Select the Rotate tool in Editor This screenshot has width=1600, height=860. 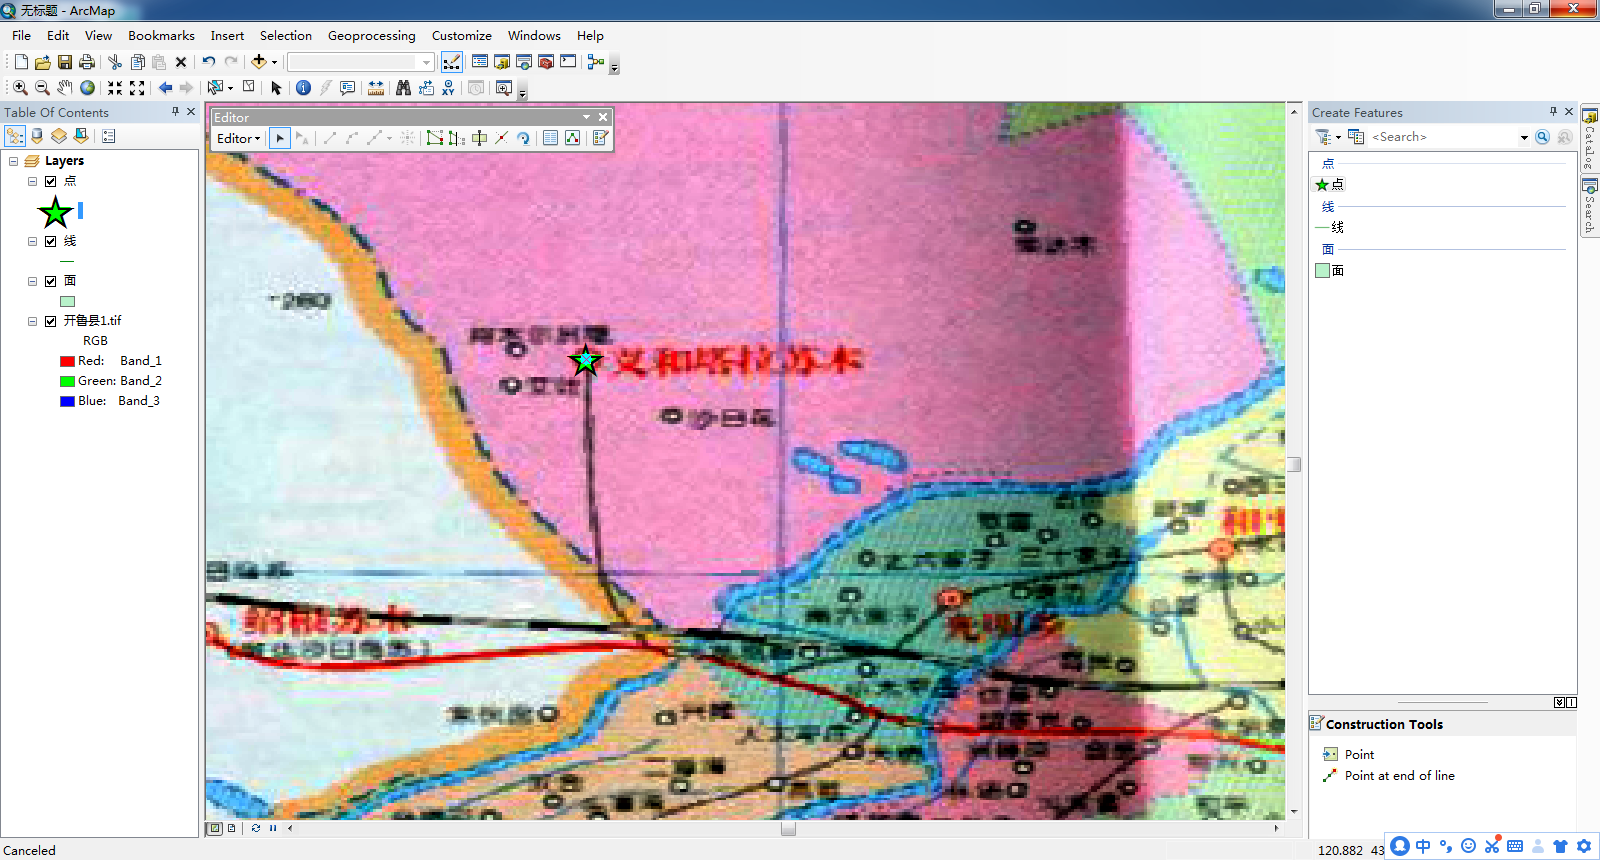click(523, 138)
